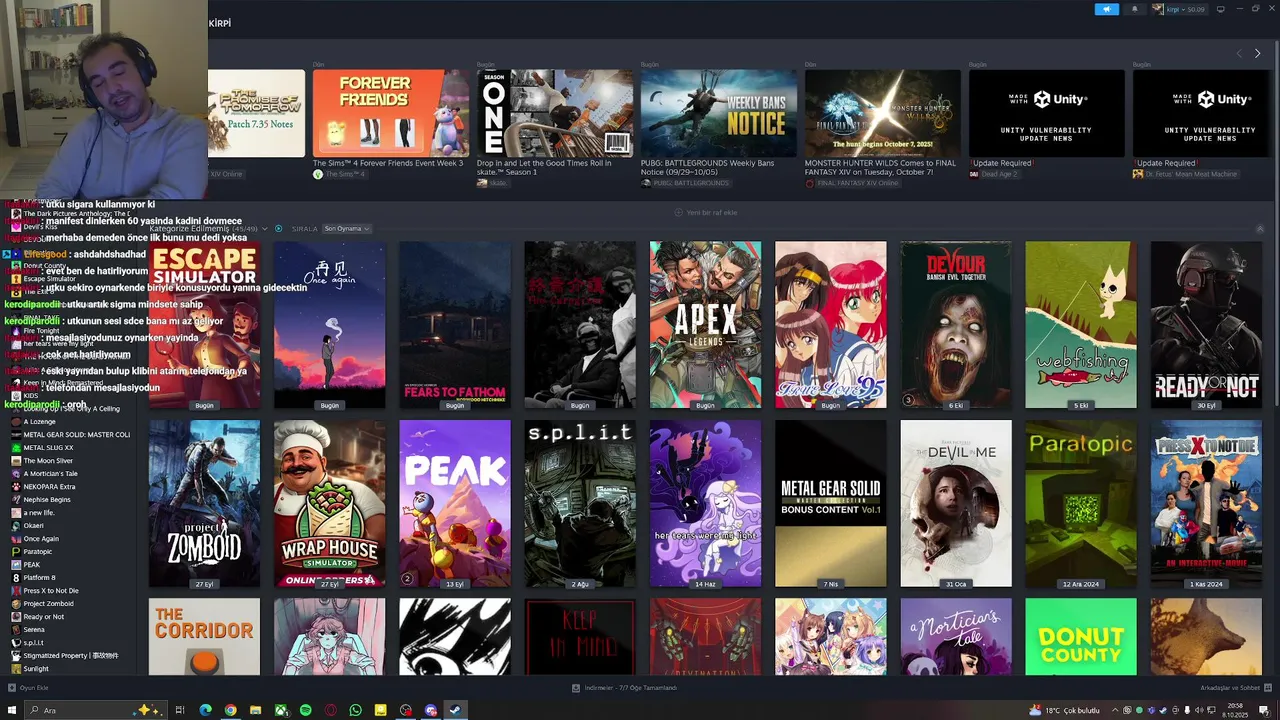The width and height of the screenshot is (1280, 720).
Task: Select Sunlight in sidebar list
Action: tap(36, 669)
